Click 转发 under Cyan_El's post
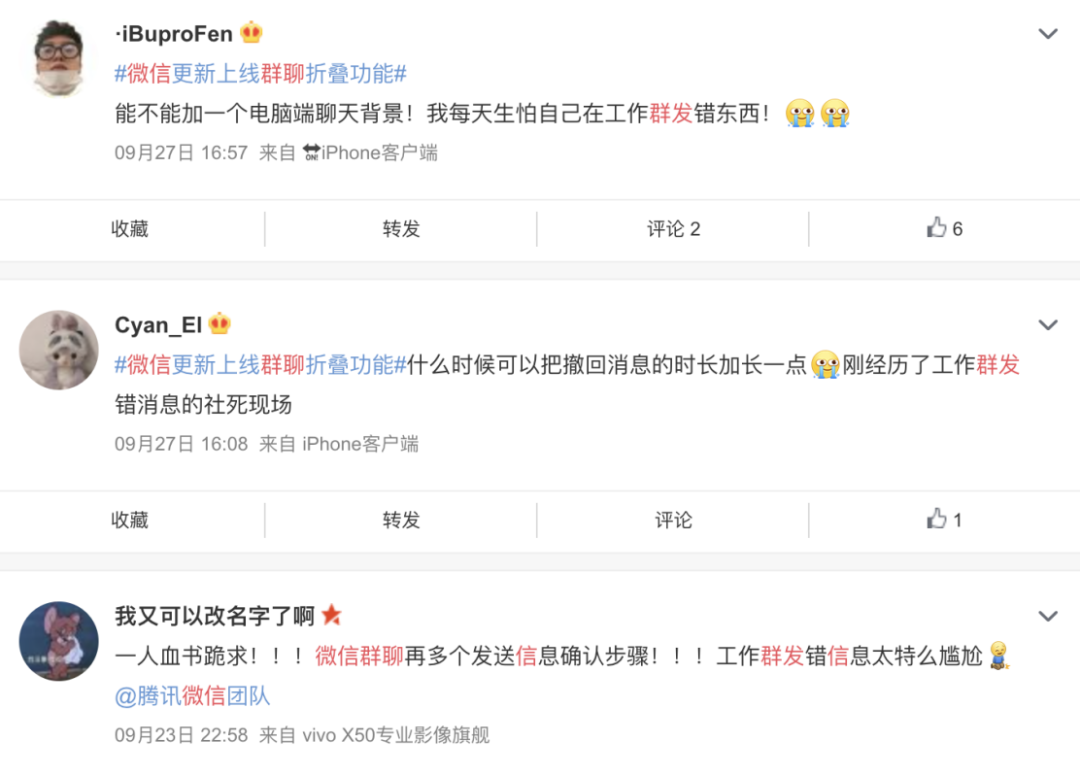 point(402,520)
